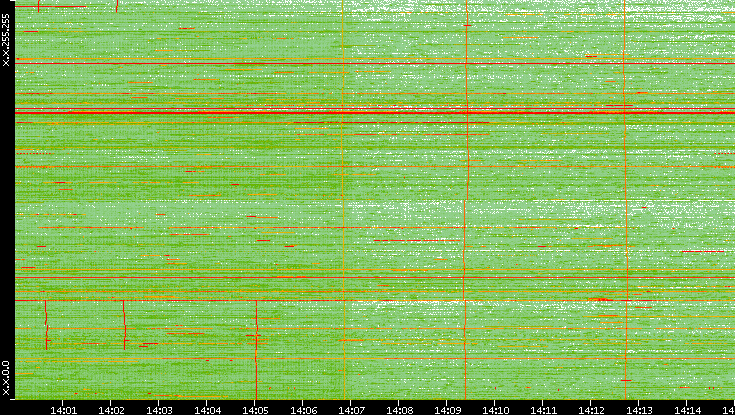Select the 14:02 time marker
Screen dimensions: 735x415
112,408
